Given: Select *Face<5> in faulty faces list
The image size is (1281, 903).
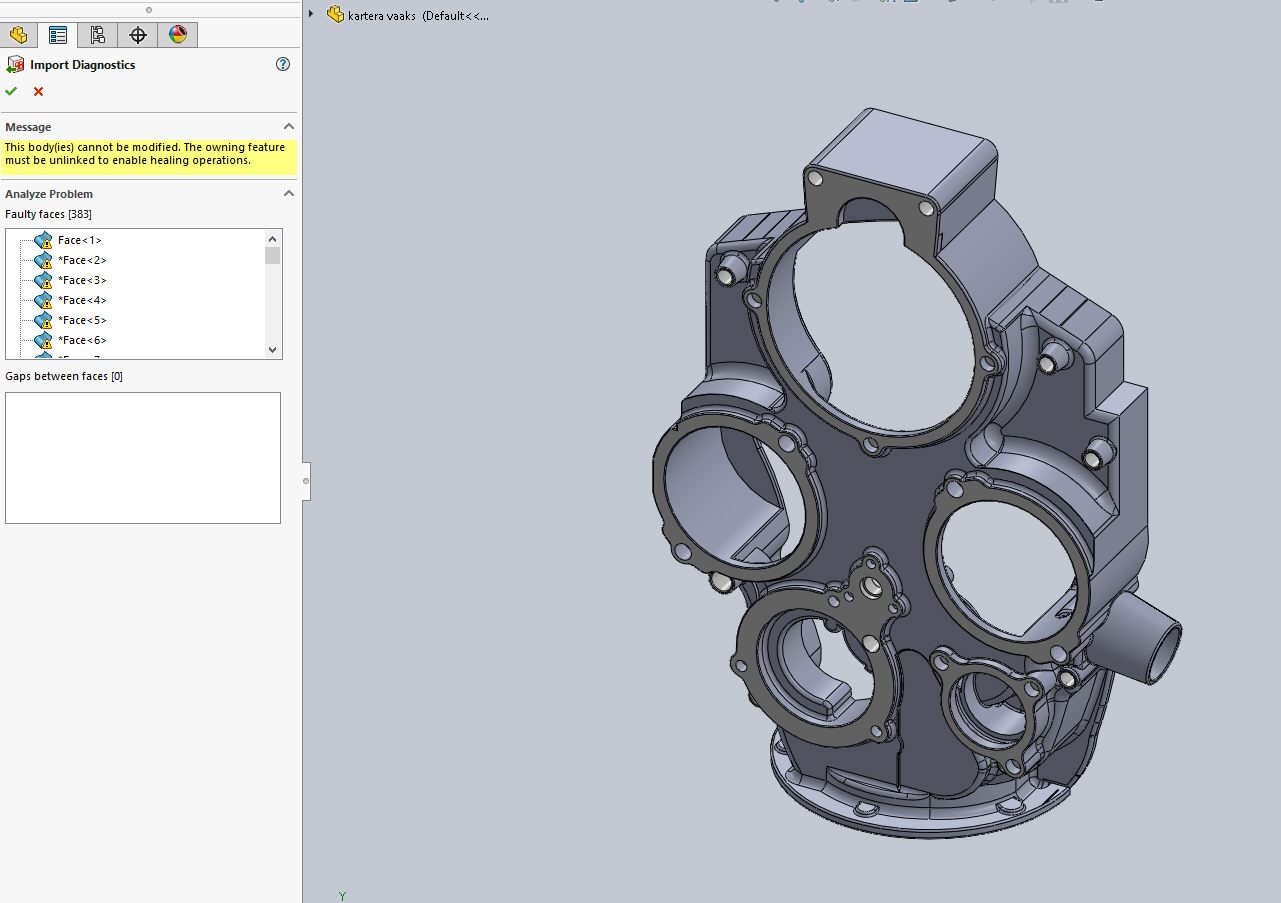Looking at the screenshot, I should click(82, 320).
